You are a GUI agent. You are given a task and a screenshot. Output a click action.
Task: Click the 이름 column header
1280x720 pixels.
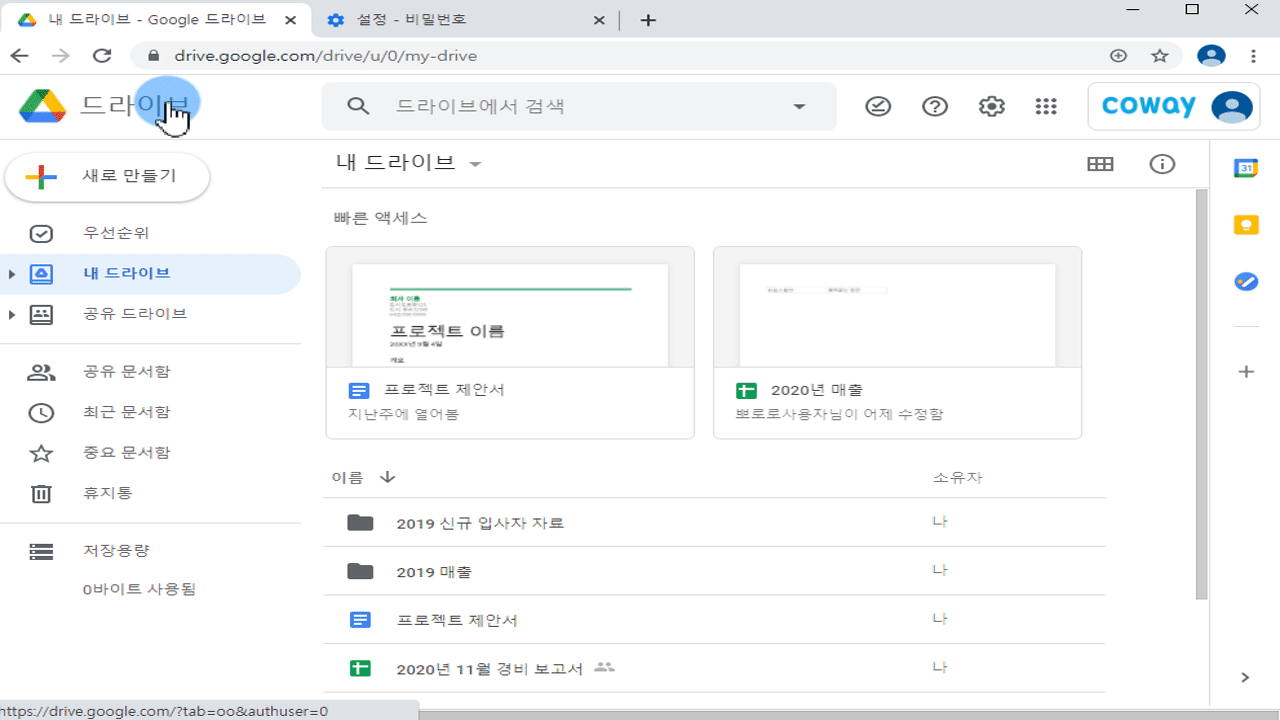point(347,478)
